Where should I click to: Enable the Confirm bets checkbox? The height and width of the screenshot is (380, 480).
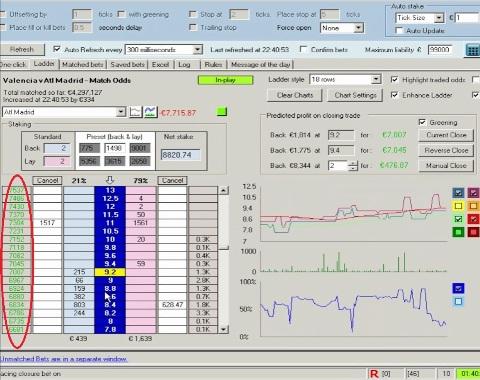(303, 49)
